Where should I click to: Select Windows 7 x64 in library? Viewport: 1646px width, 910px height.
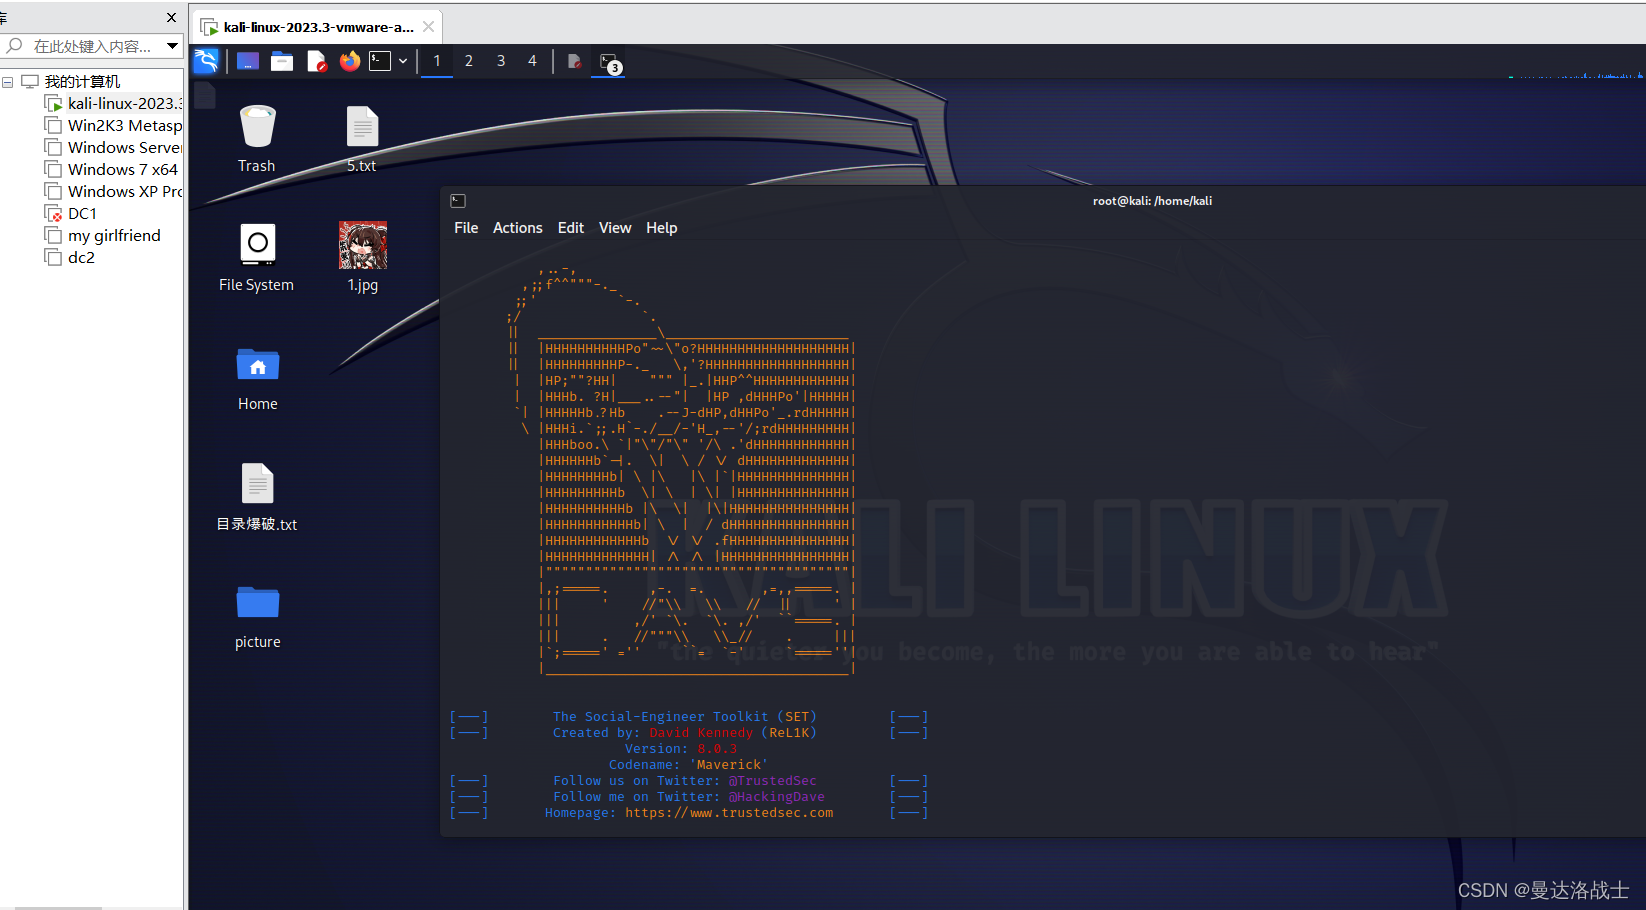coord(111,170)
